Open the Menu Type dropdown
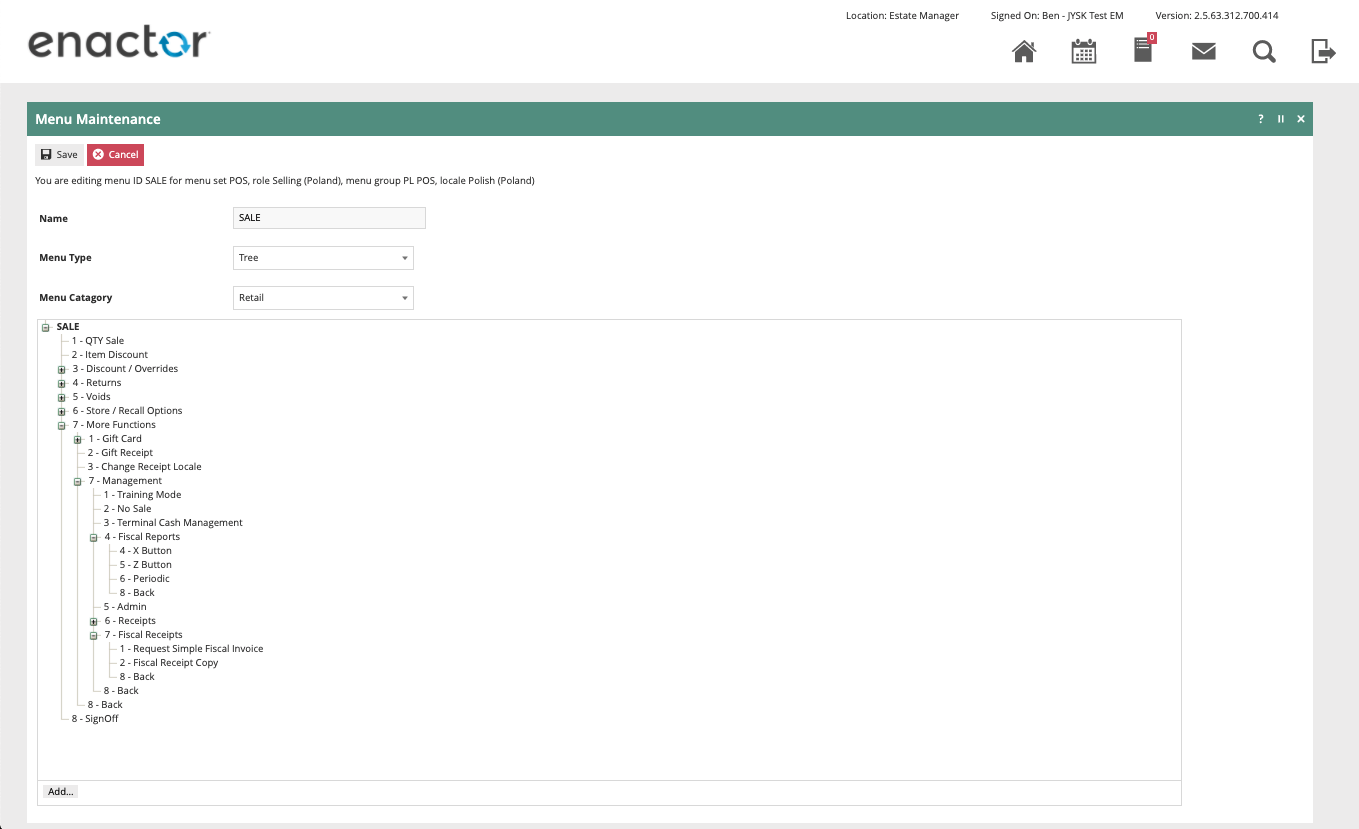Image resolution: width=1359 pixels, height=829 pixels. [323, 258]
